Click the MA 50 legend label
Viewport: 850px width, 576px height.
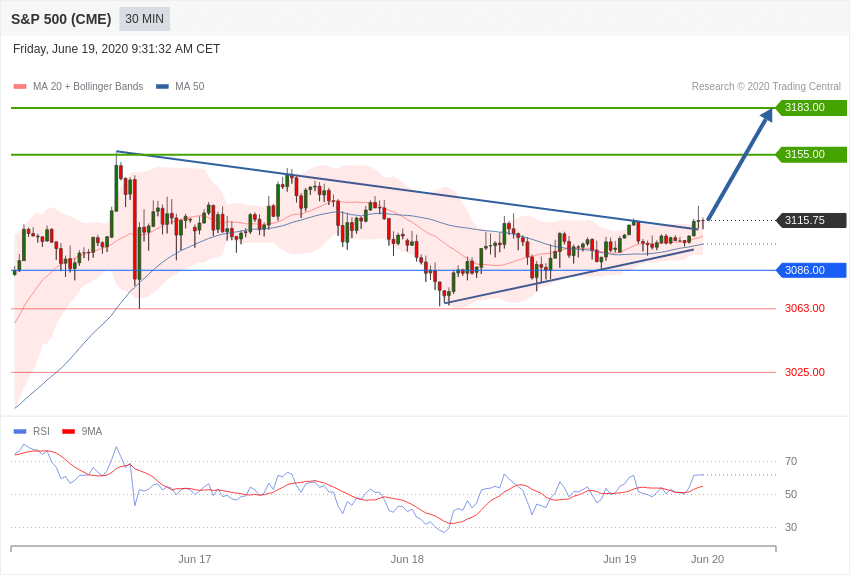click(190, 86)
